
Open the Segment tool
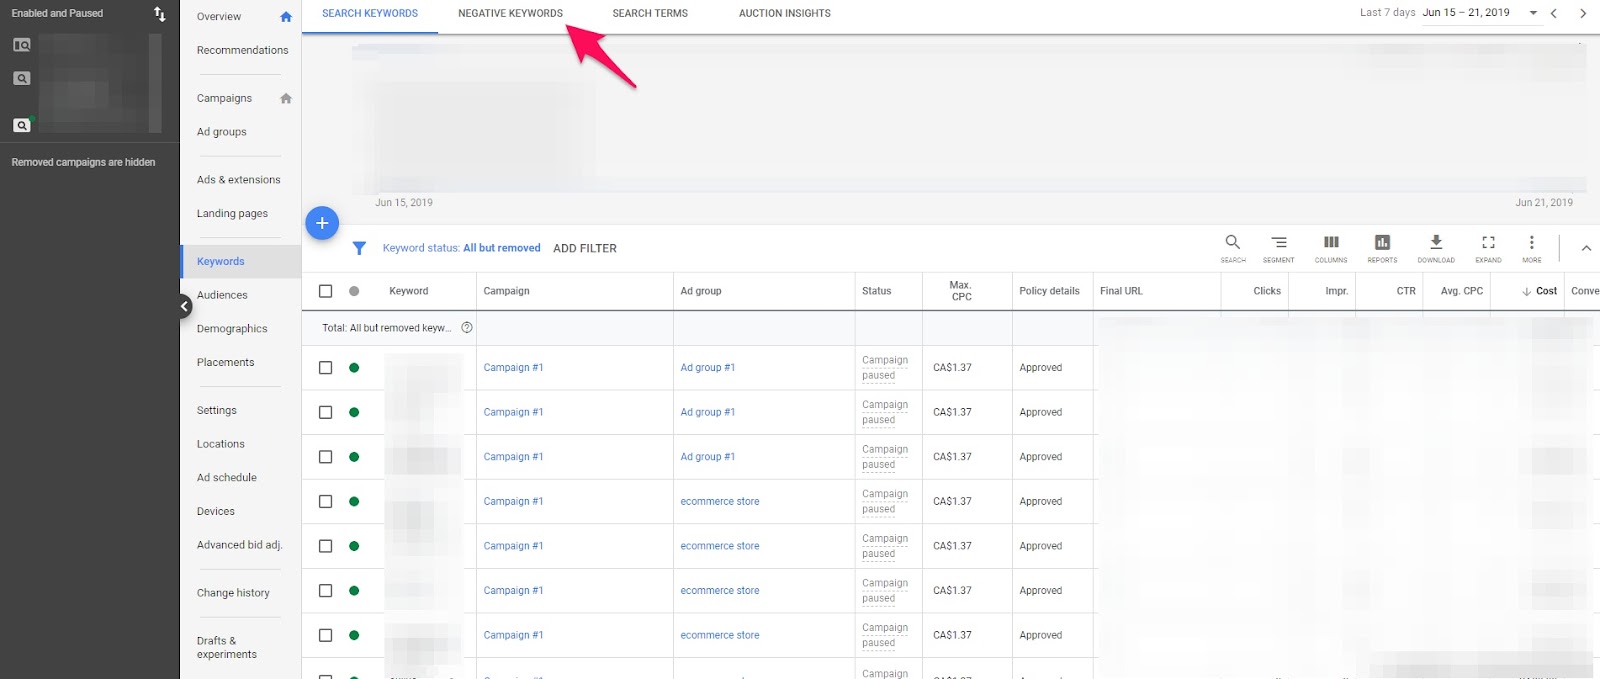[x=1278, y=248]
